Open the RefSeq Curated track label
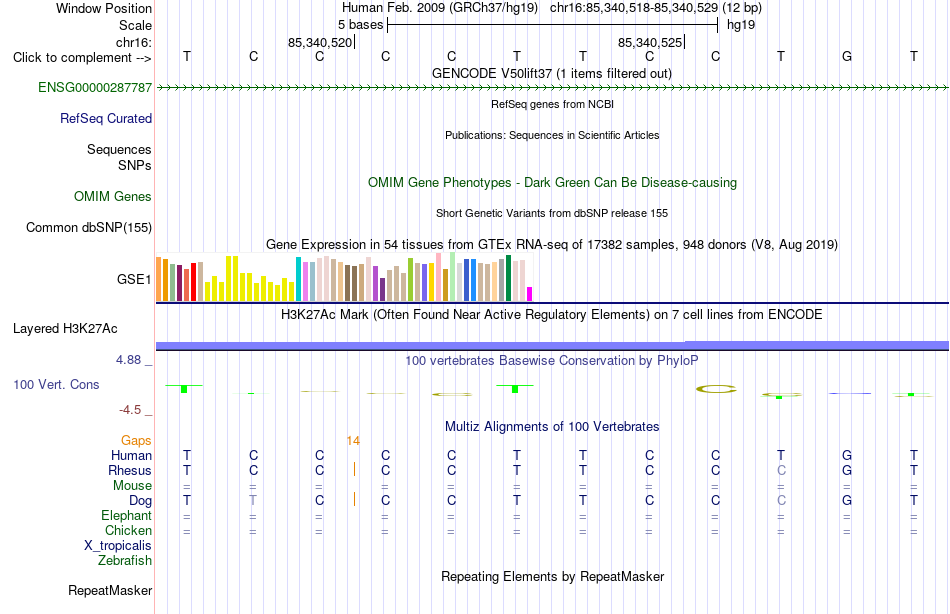This screenshot has width=950, height=614. click(x=106, y=118)
